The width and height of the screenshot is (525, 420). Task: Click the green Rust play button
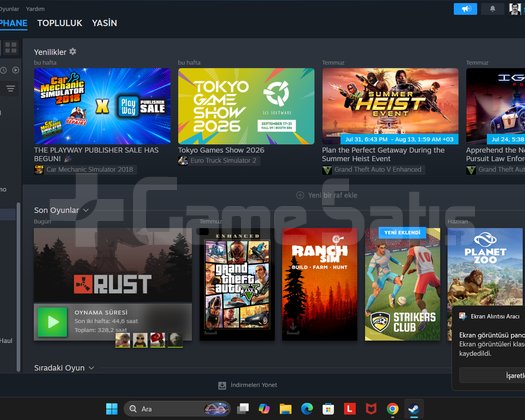coord(53,322)
